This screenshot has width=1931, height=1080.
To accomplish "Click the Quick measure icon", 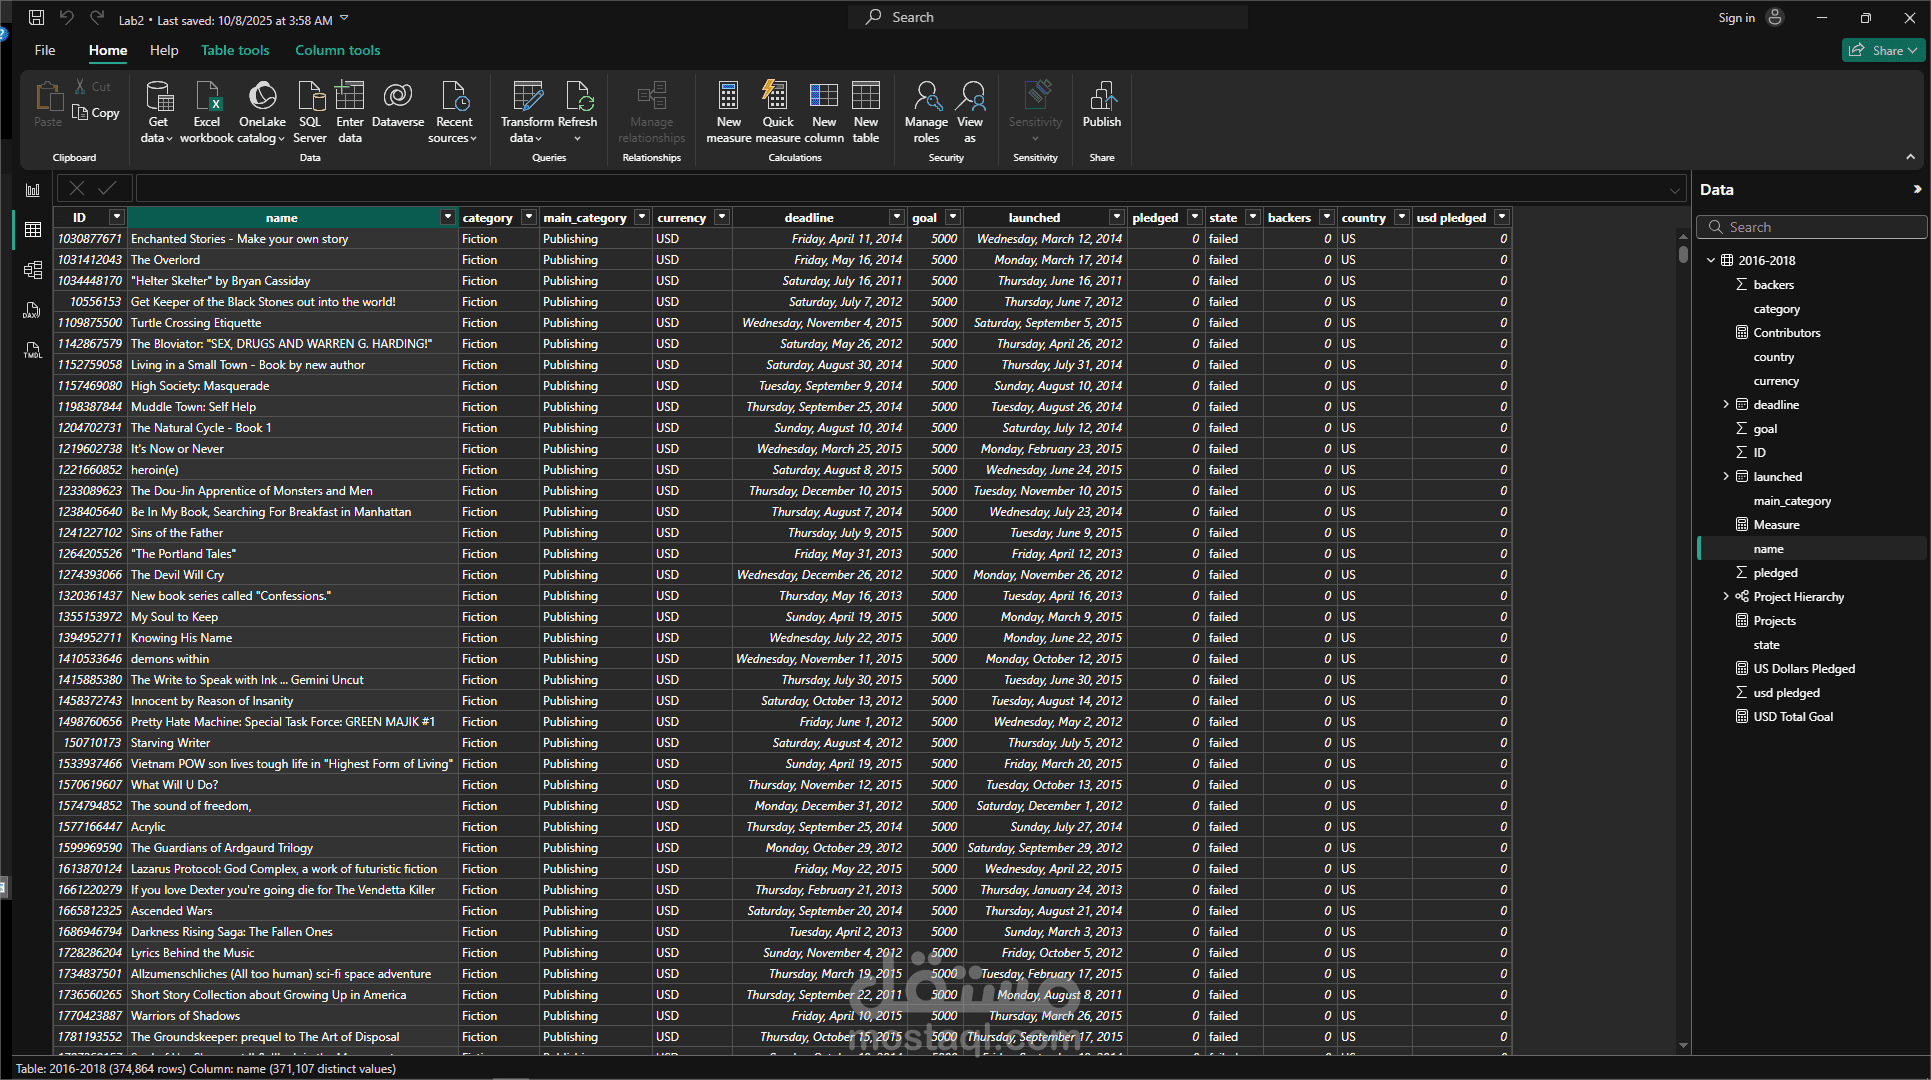I will (777, 98).
